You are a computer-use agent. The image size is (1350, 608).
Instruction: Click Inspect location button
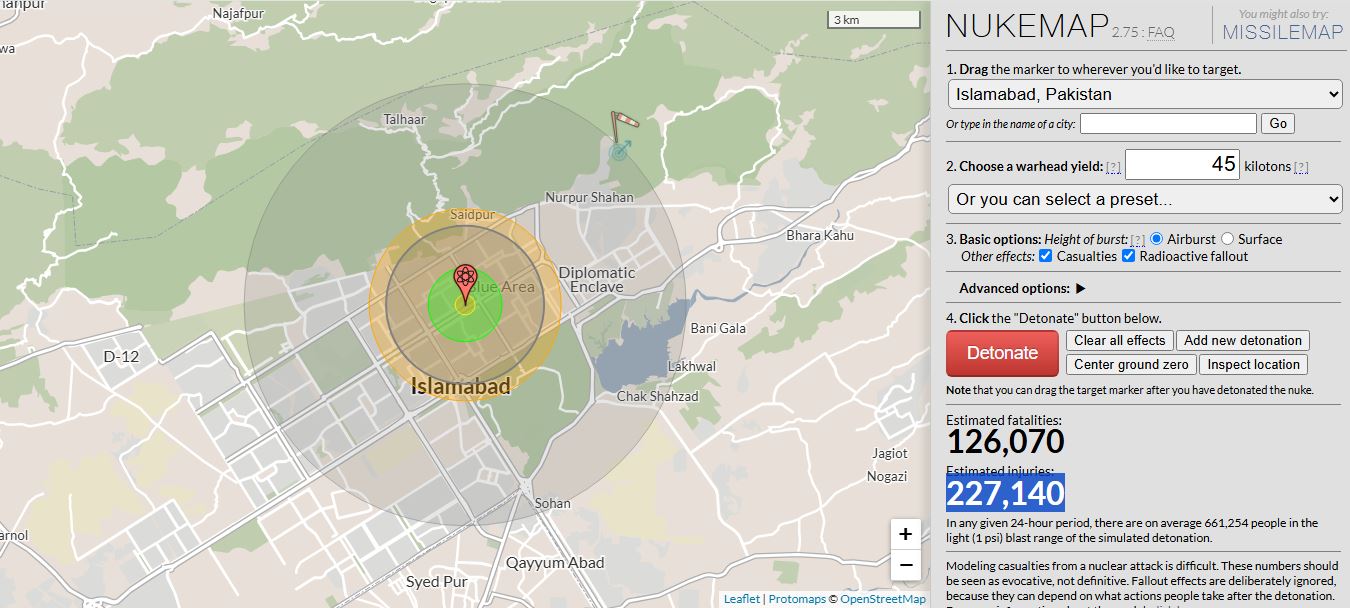(x=1253, y=365)
